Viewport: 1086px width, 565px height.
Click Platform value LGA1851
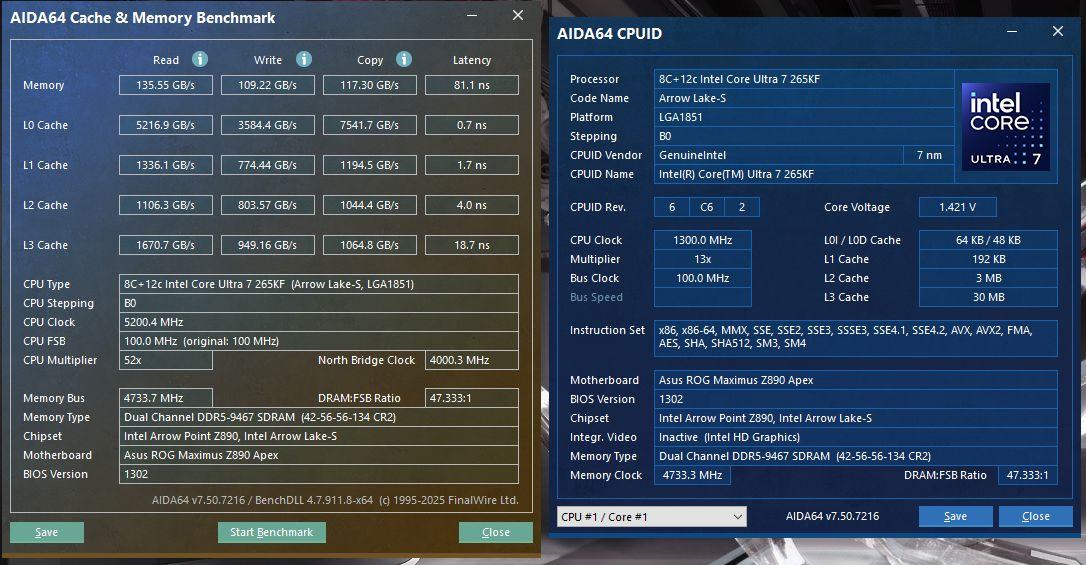click(804, 117)
